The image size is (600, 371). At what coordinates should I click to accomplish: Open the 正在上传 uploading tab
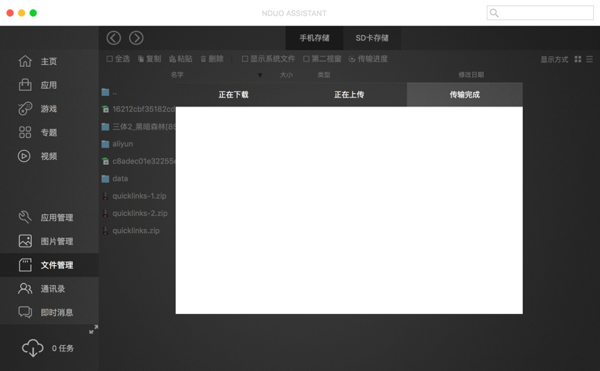click(x=349, y=94)
